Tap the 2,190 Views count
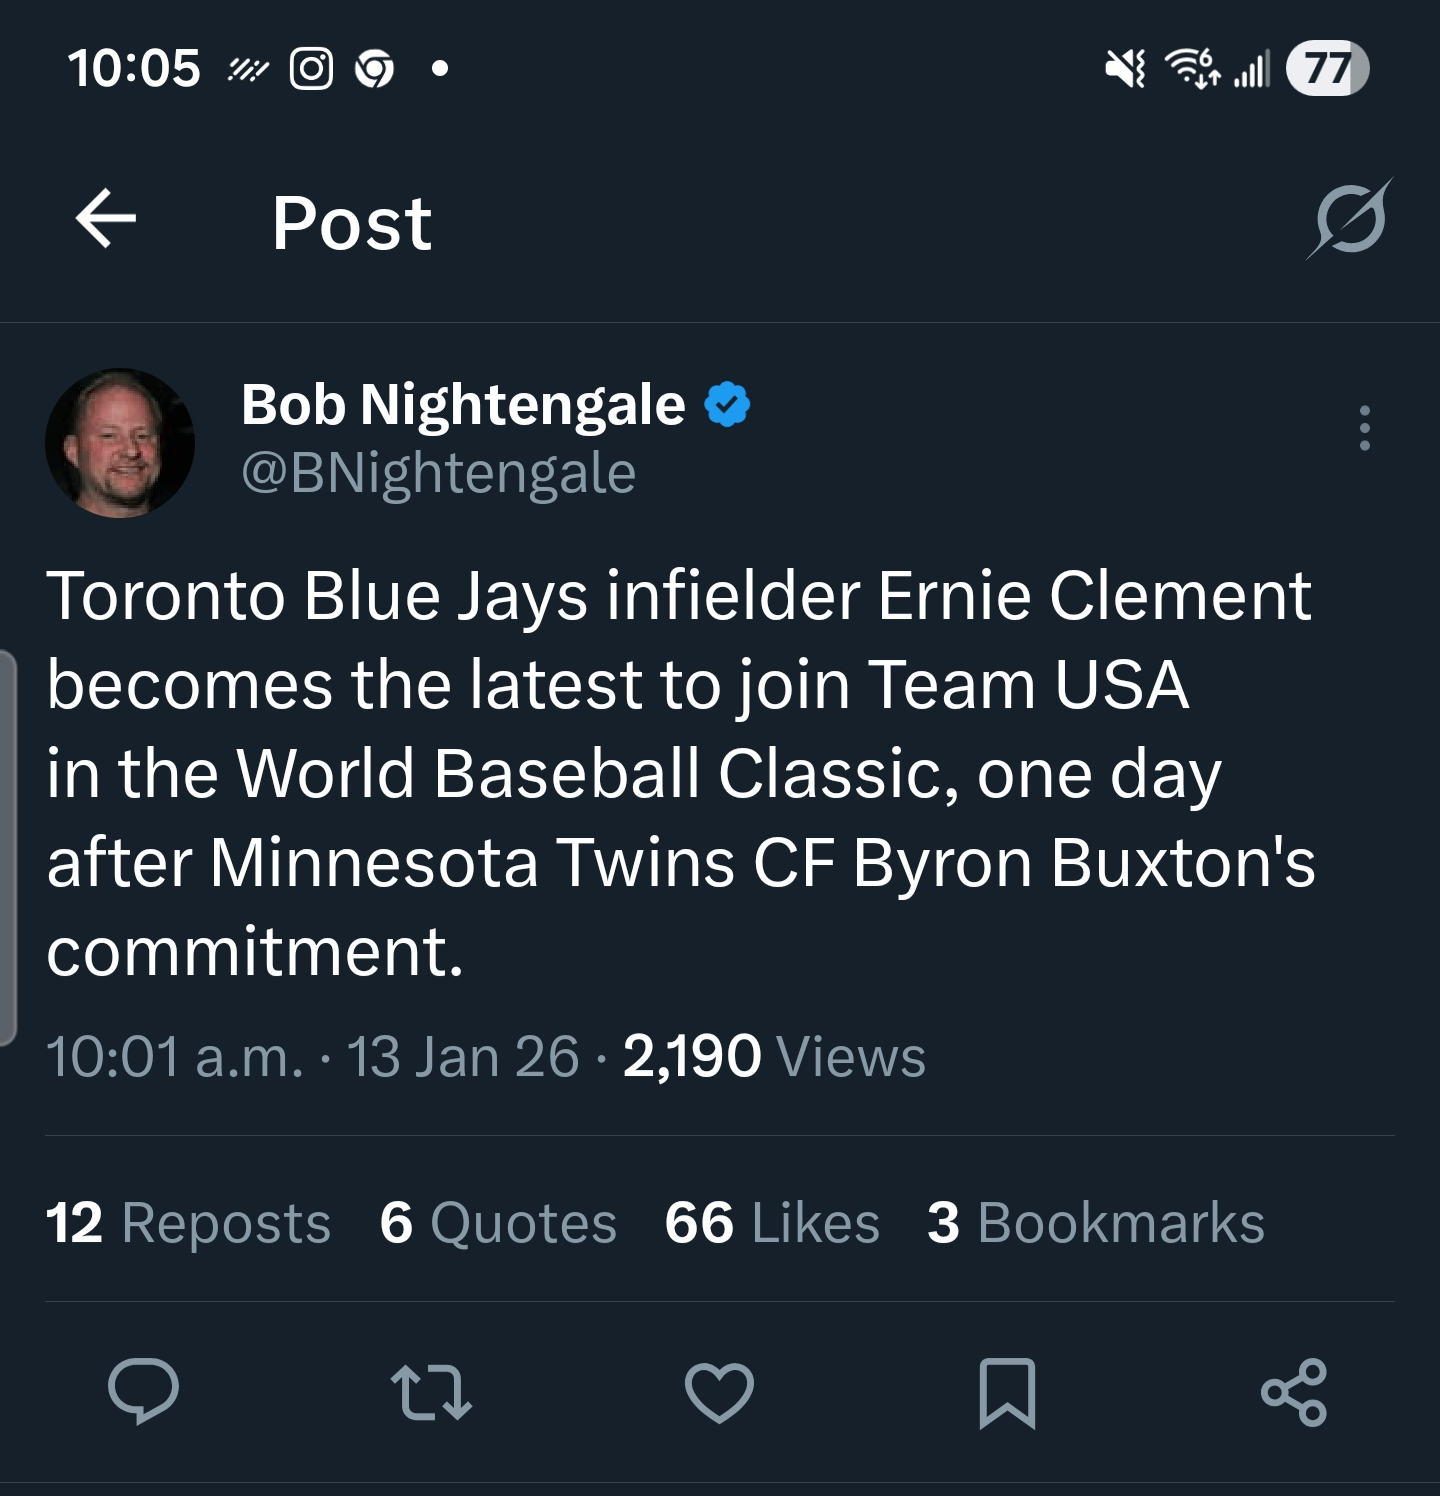This screenshot has width=1440, height=1496. (774, 1057)
